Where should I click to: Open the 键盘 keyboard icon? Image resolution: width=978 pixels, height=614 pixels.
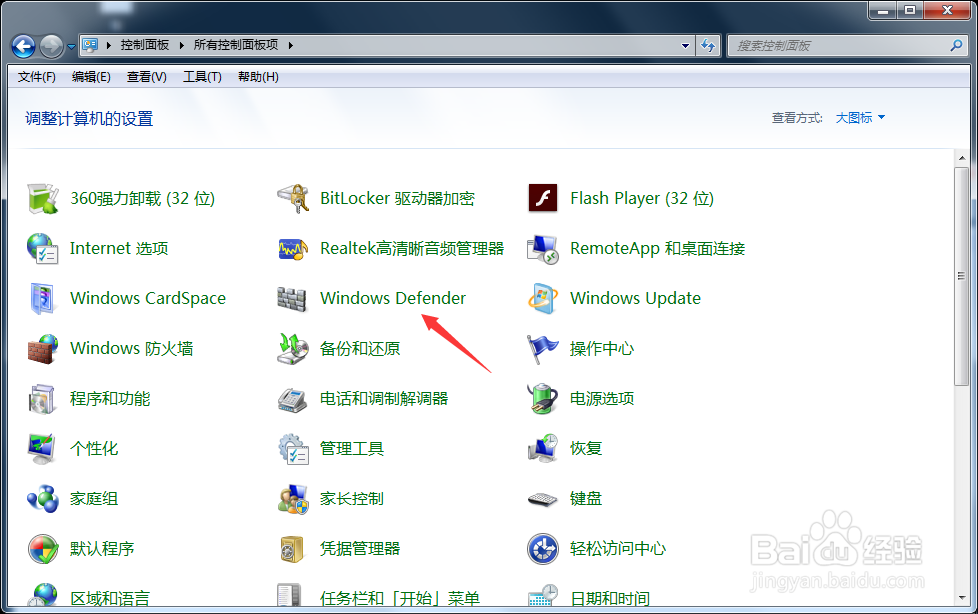pyautogui.click(x=543, y=499)
